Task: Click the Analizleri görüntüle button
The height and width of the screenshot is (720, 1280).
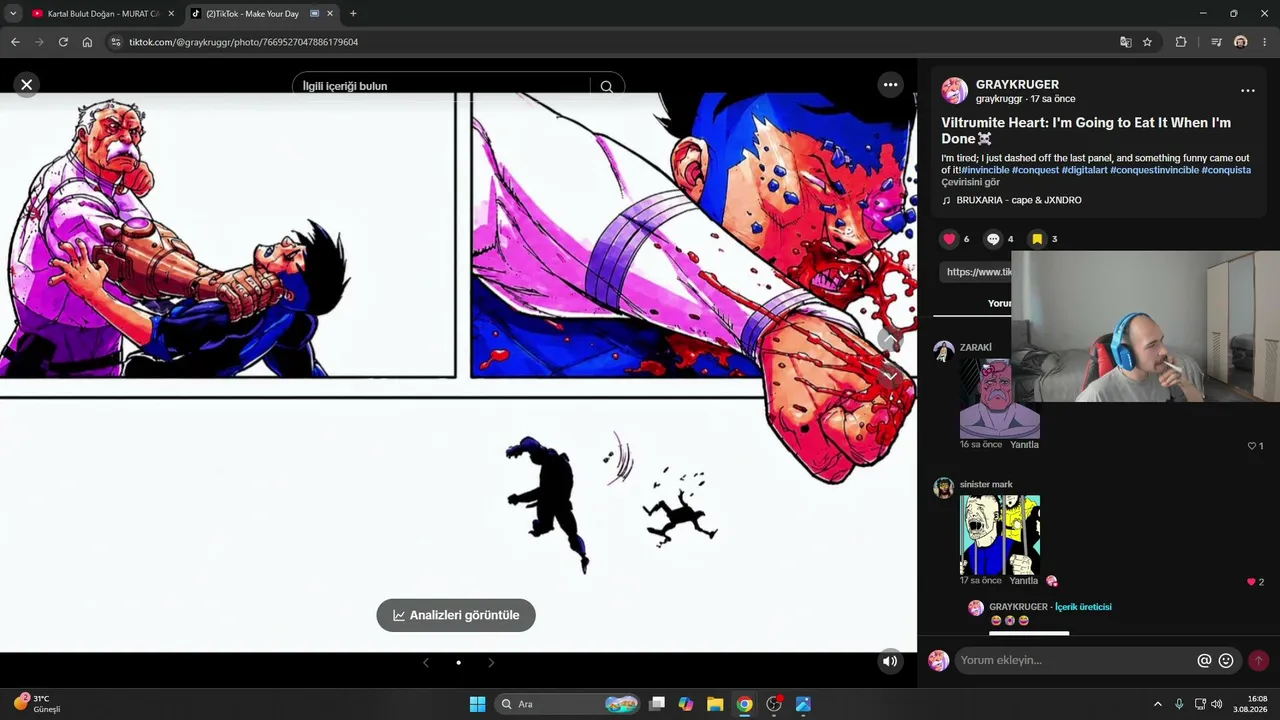Action: (x=456, y=615)
